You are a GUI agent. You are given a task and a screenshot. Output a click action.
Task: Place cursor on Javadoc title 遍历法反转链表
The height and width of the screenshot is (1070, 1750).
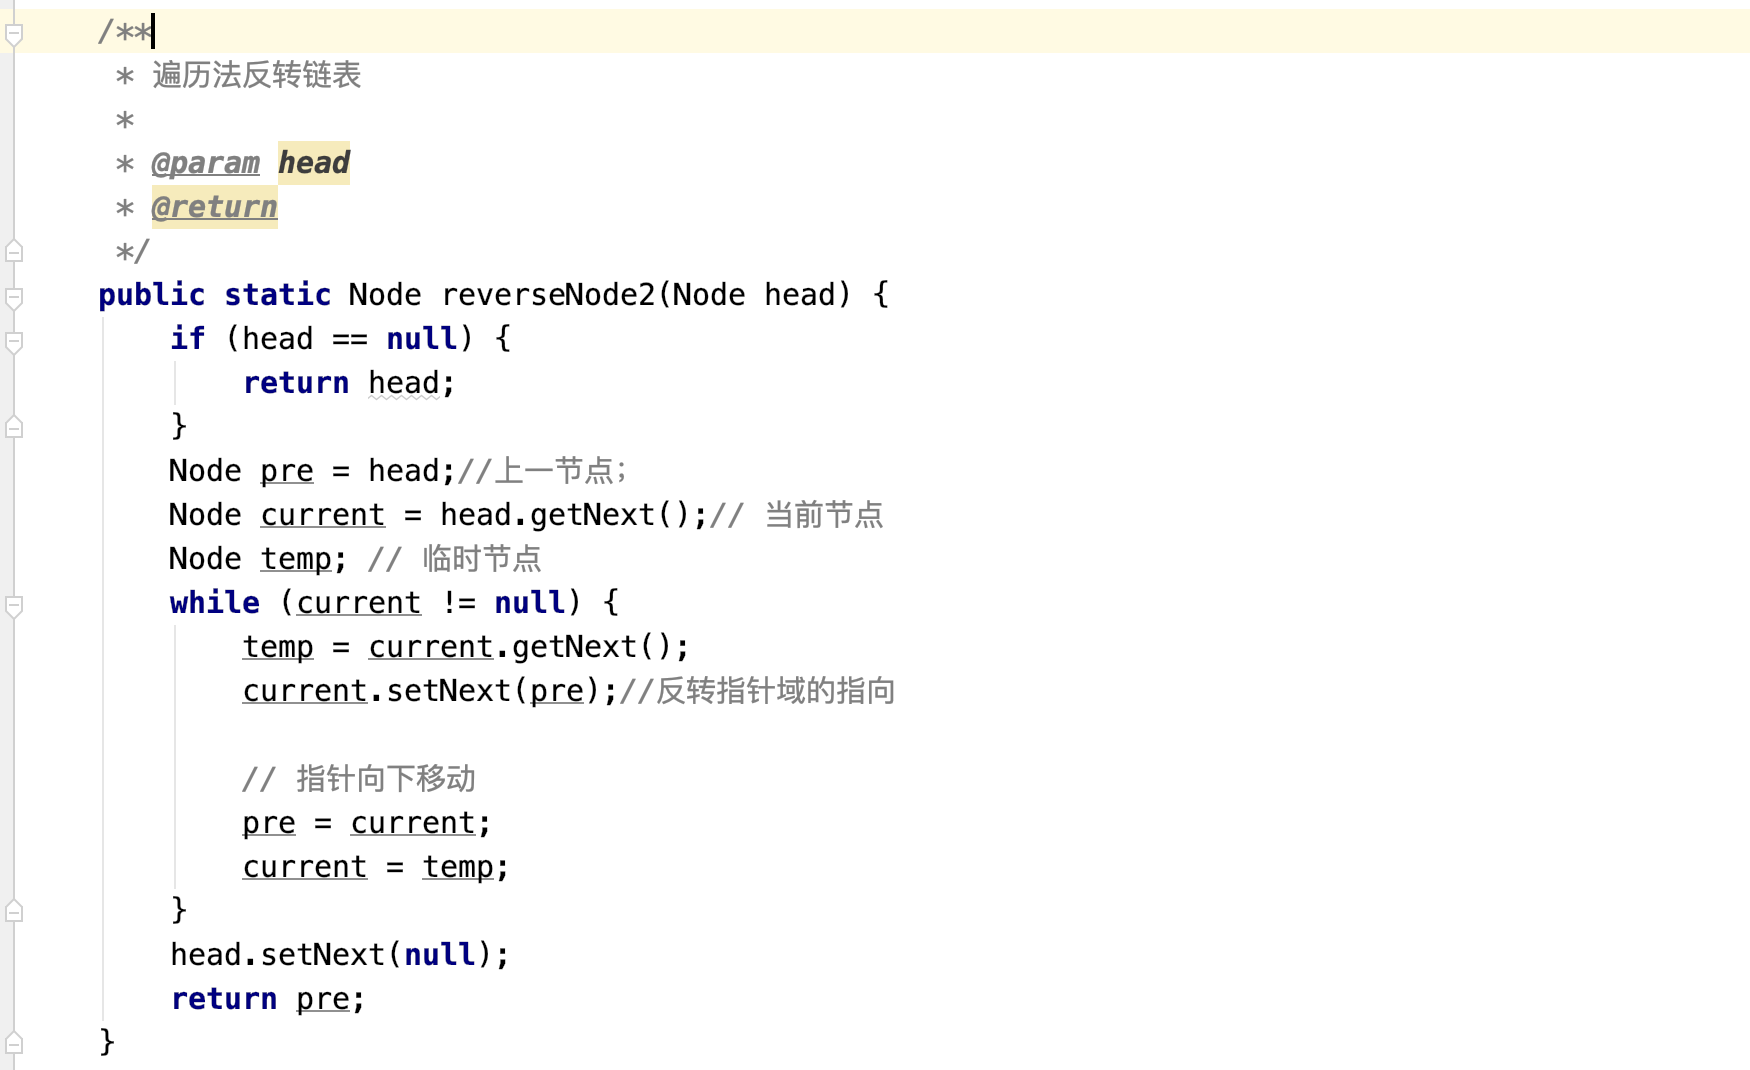(x=256, y=75)
